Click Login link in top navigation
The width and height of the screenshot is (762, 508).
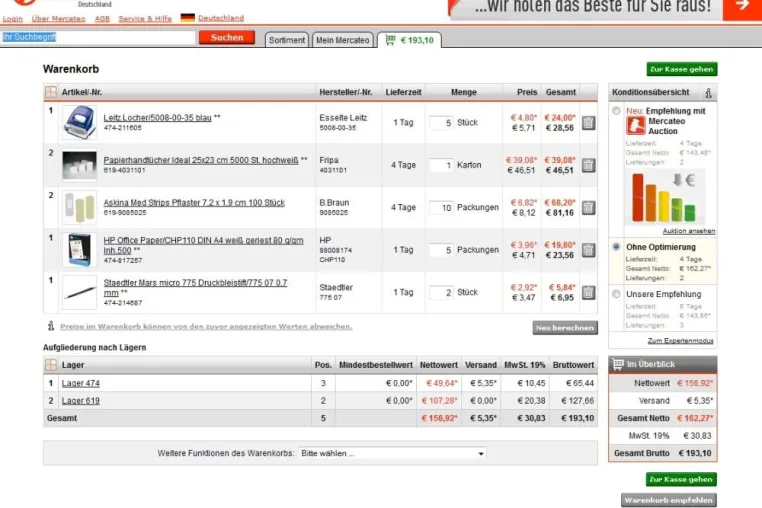tap(13, 18)
